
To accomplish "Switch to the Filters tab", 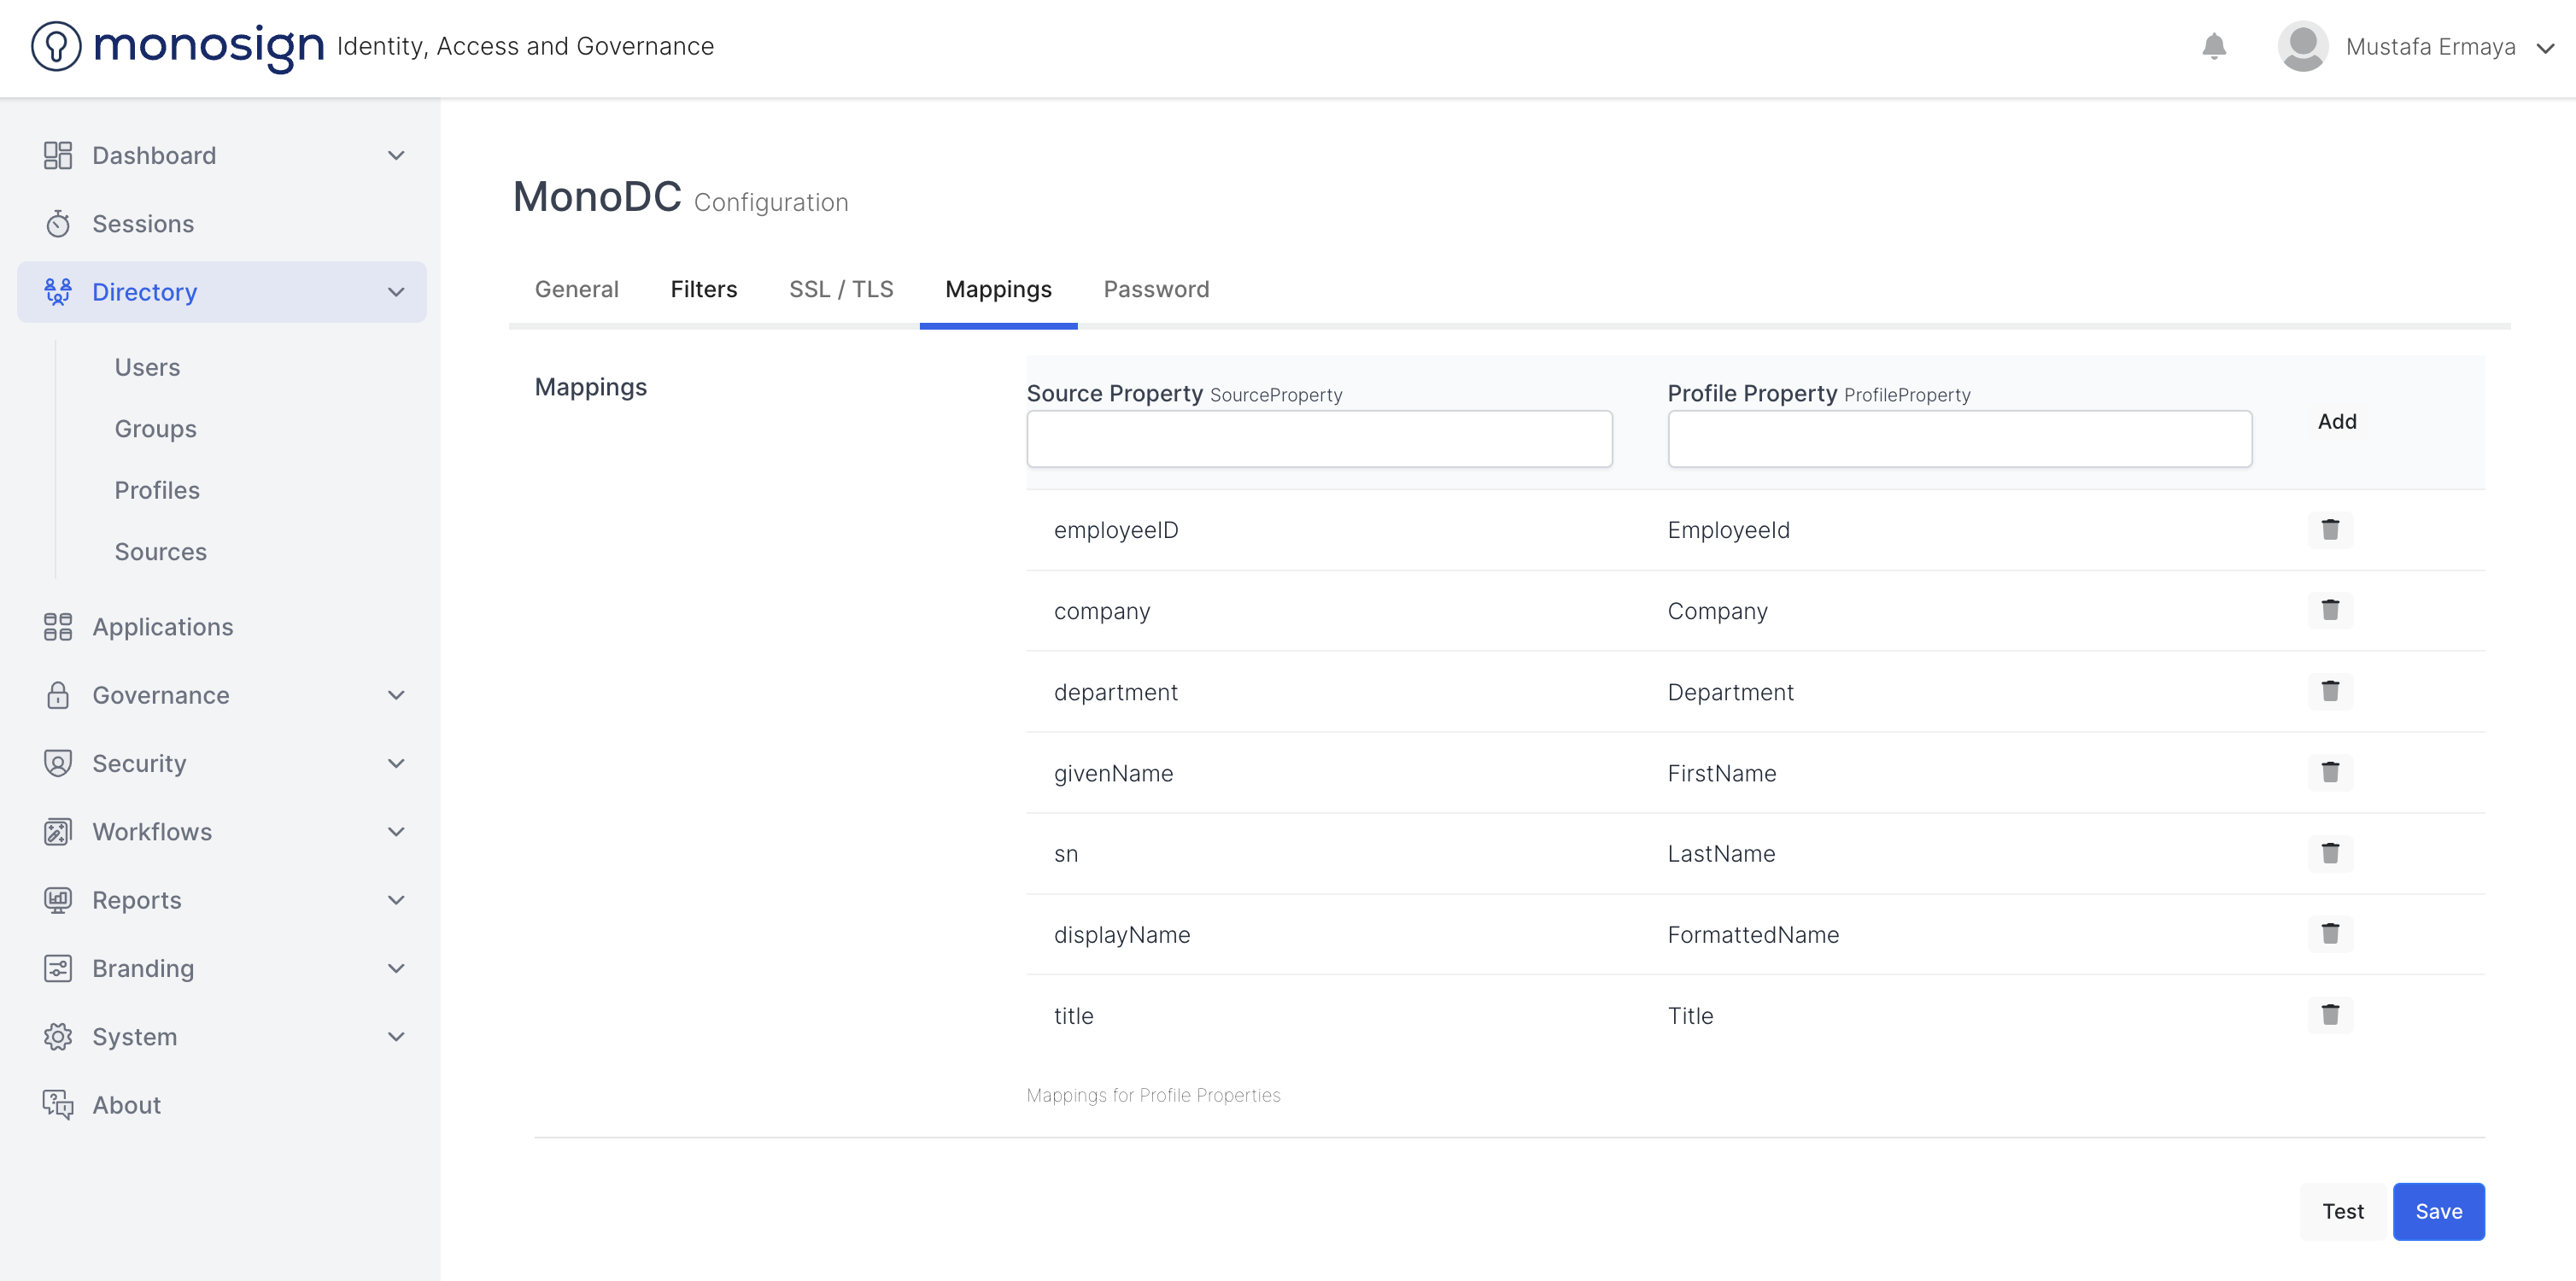I will tap(703, 289).
